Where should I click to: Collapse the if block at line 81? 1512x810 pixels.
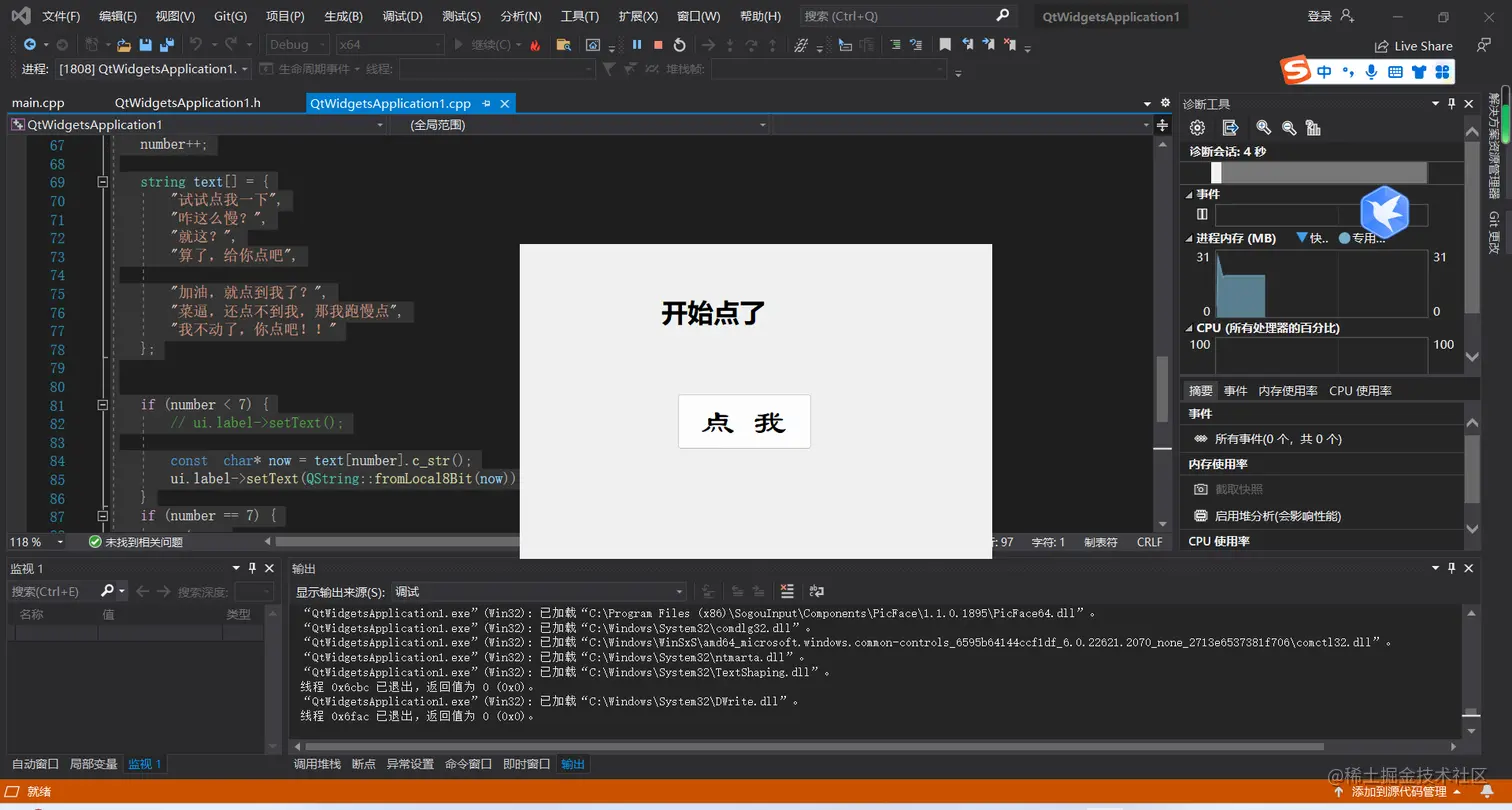(102, 405)
